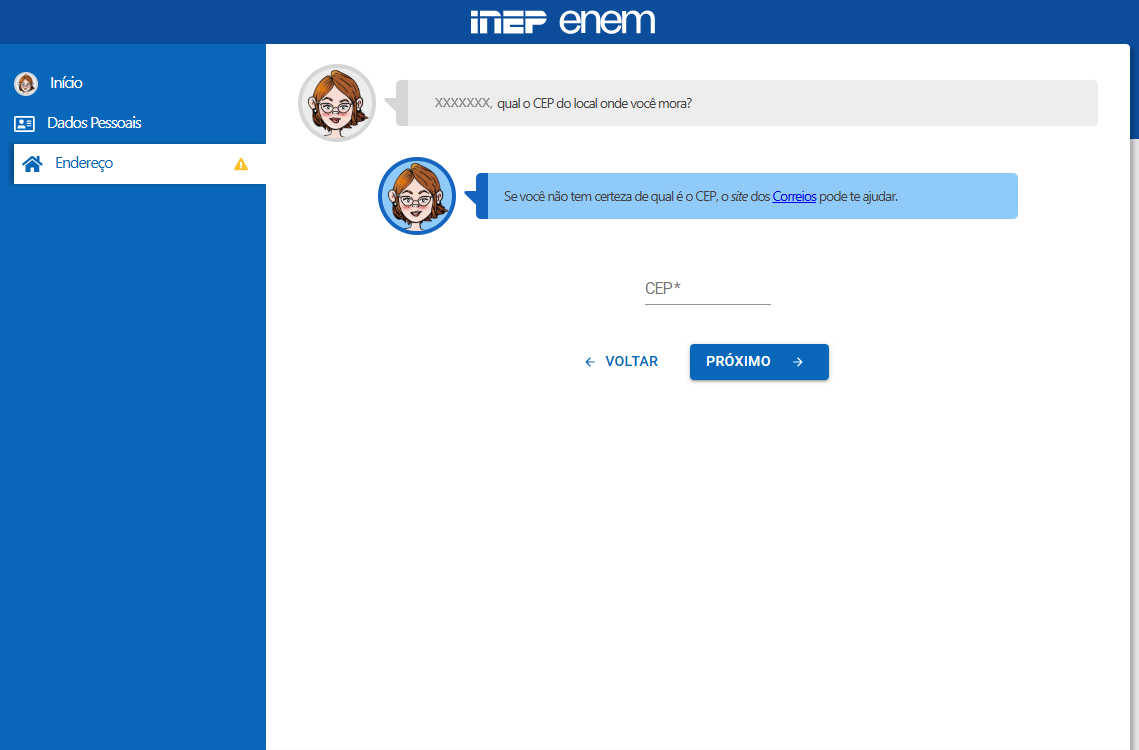
Task: Click the blue-bordered avatar next to Correios tip
Action: [417, 196]
